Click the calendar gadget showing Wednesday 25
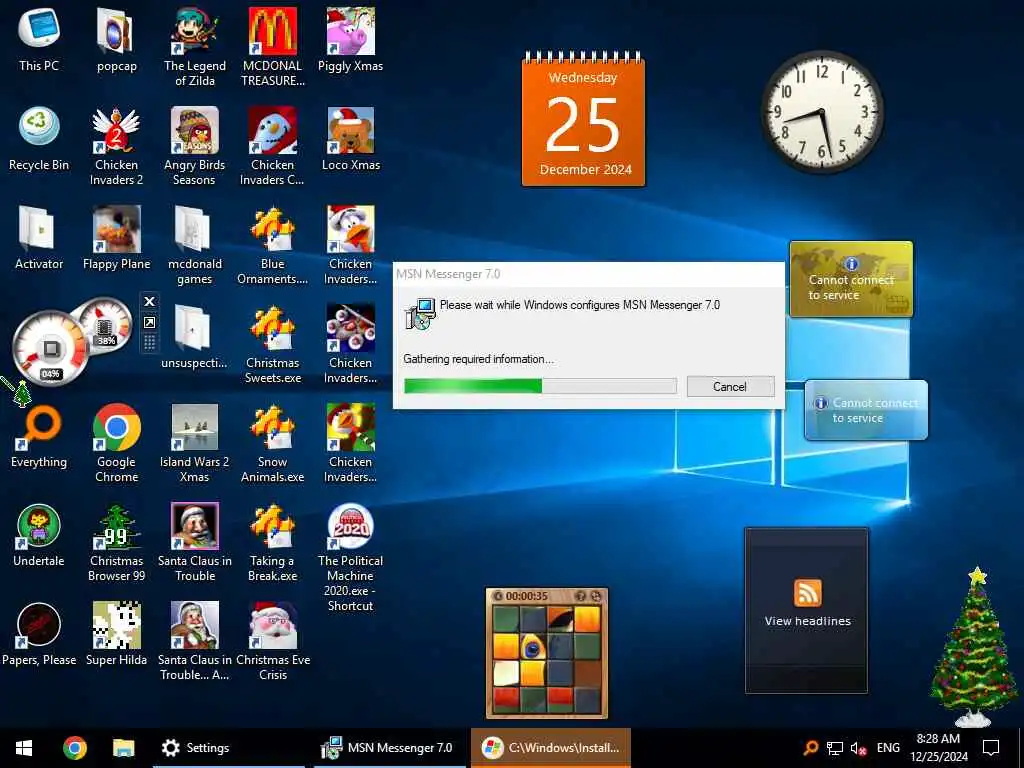The width and height of the screenshot is (1024, 768). (583, 119)
